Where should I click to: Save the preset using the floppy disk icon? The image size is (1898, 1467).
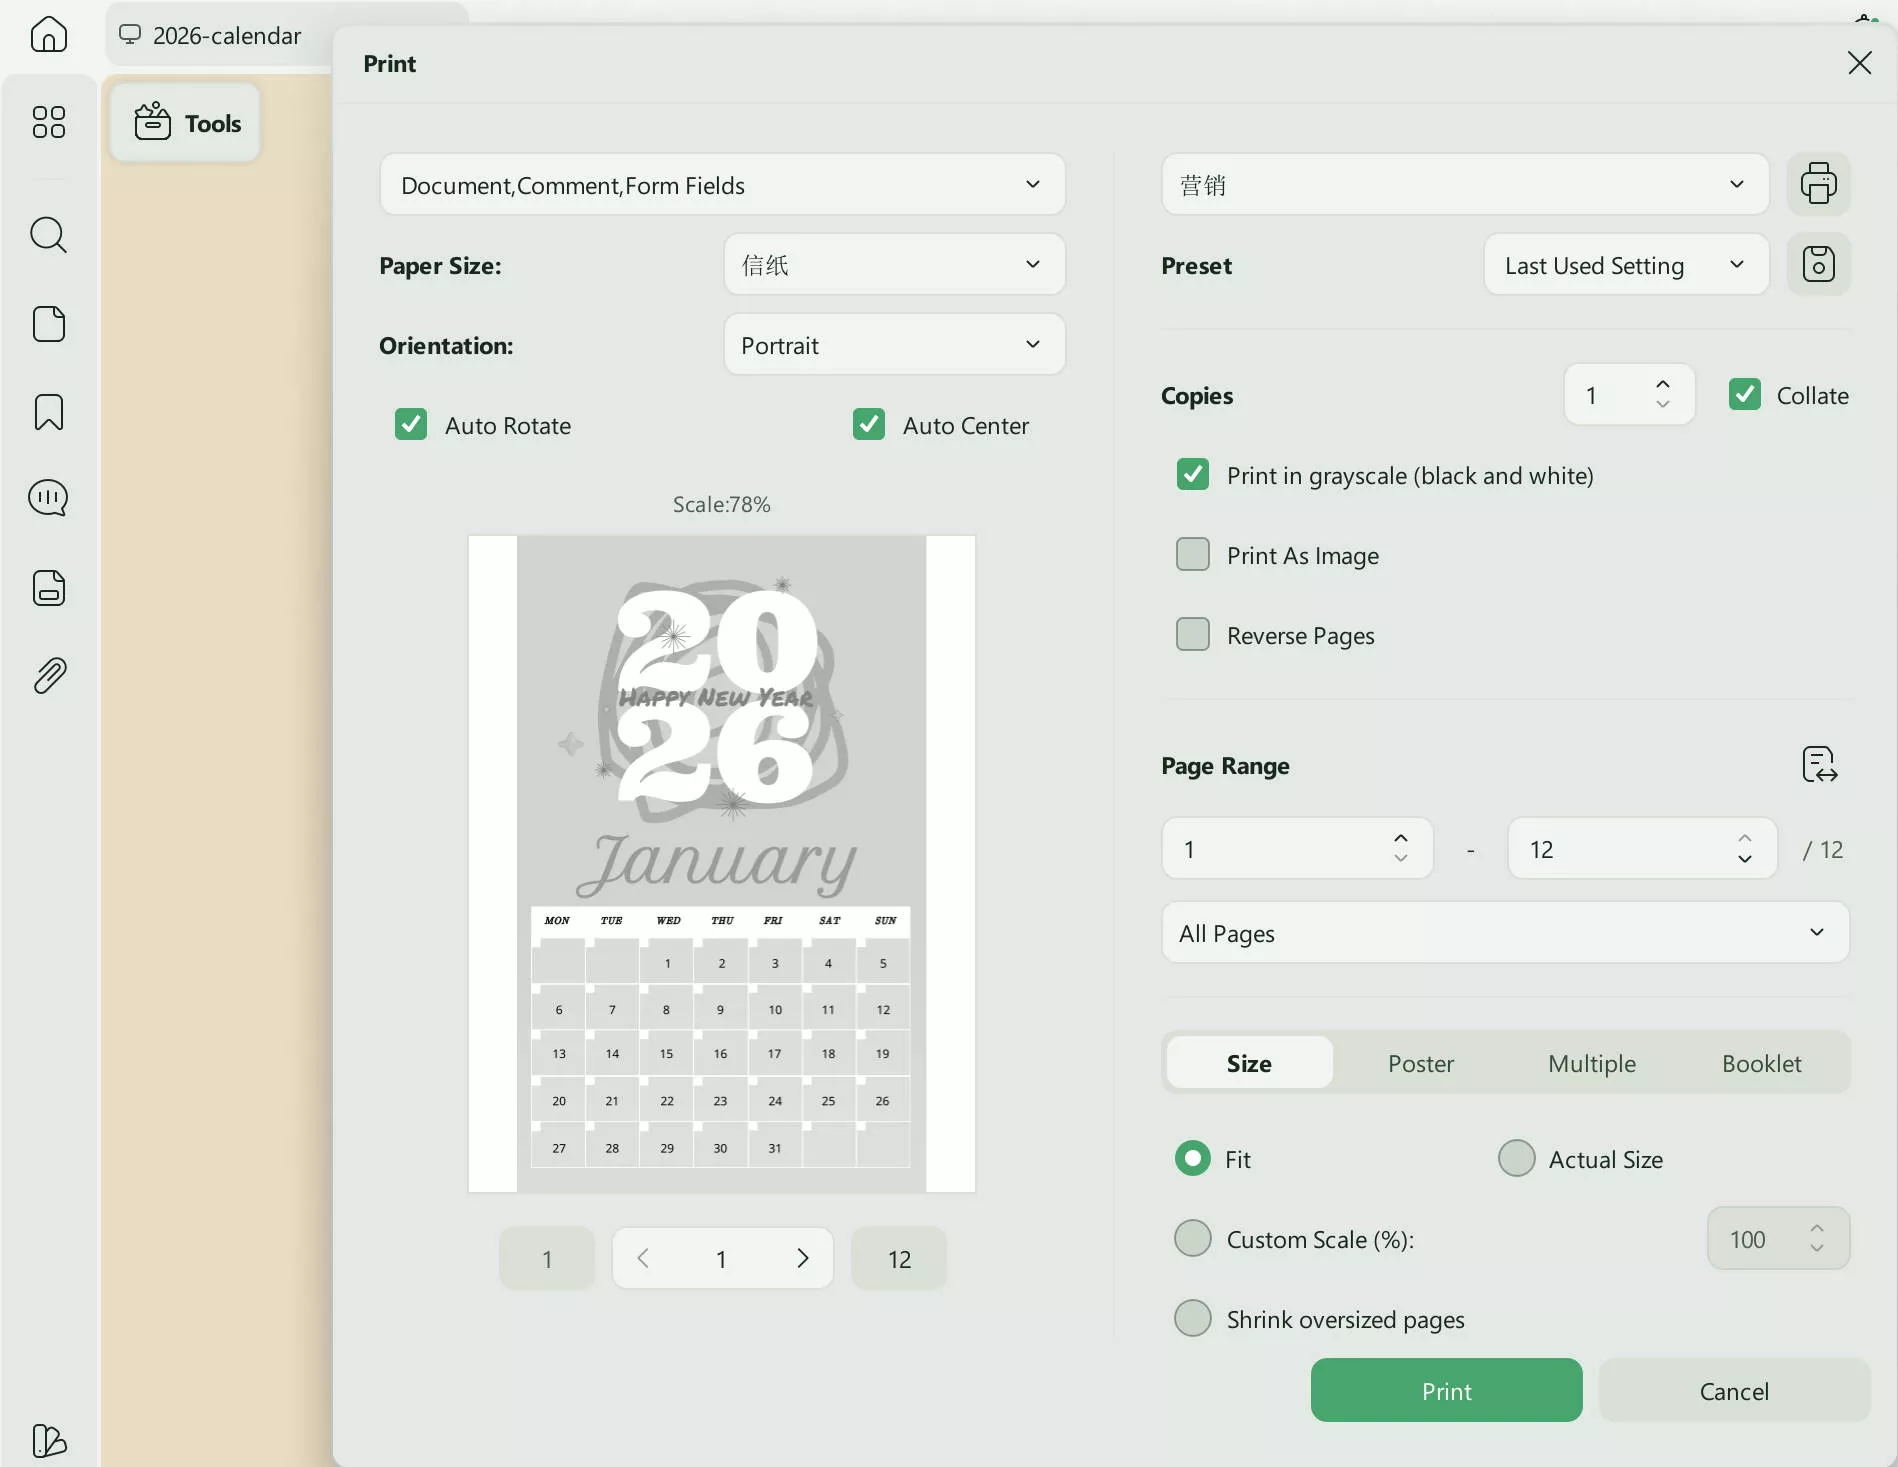pyautogui.click(x=1819, y=264)
